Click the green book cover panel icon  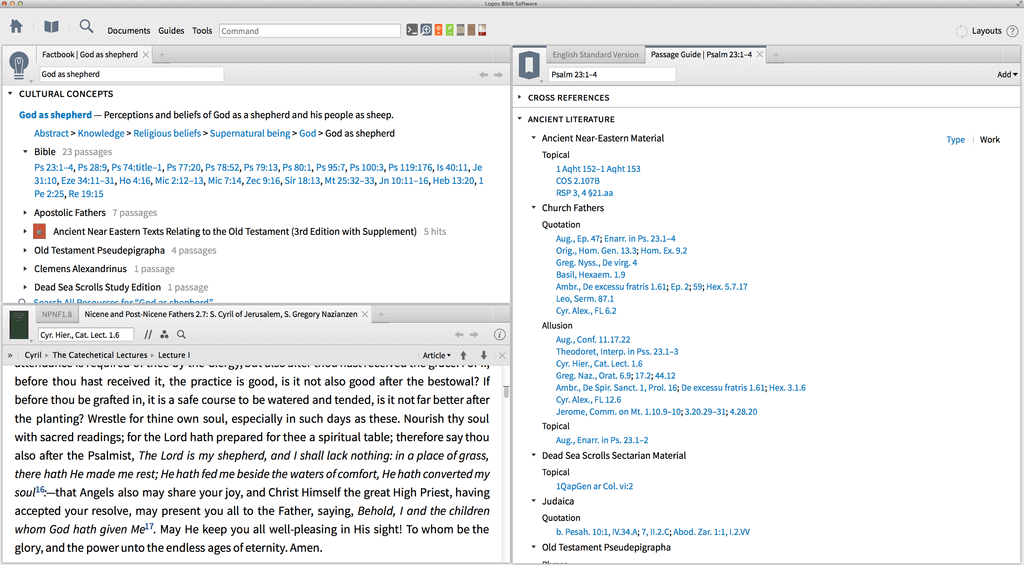click(19, 325)
